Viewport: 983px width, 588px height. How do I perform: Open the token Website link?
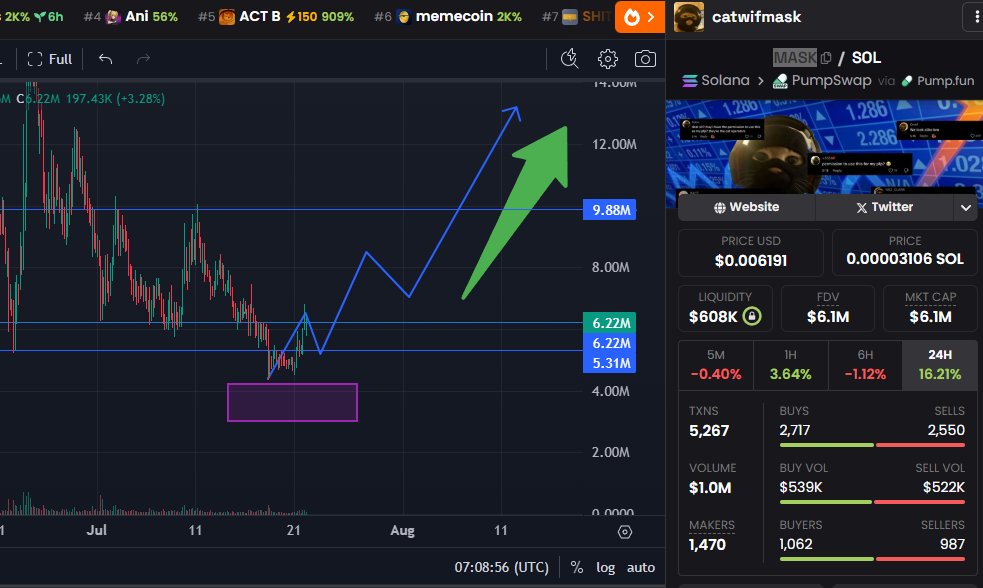tap(746, 207)
